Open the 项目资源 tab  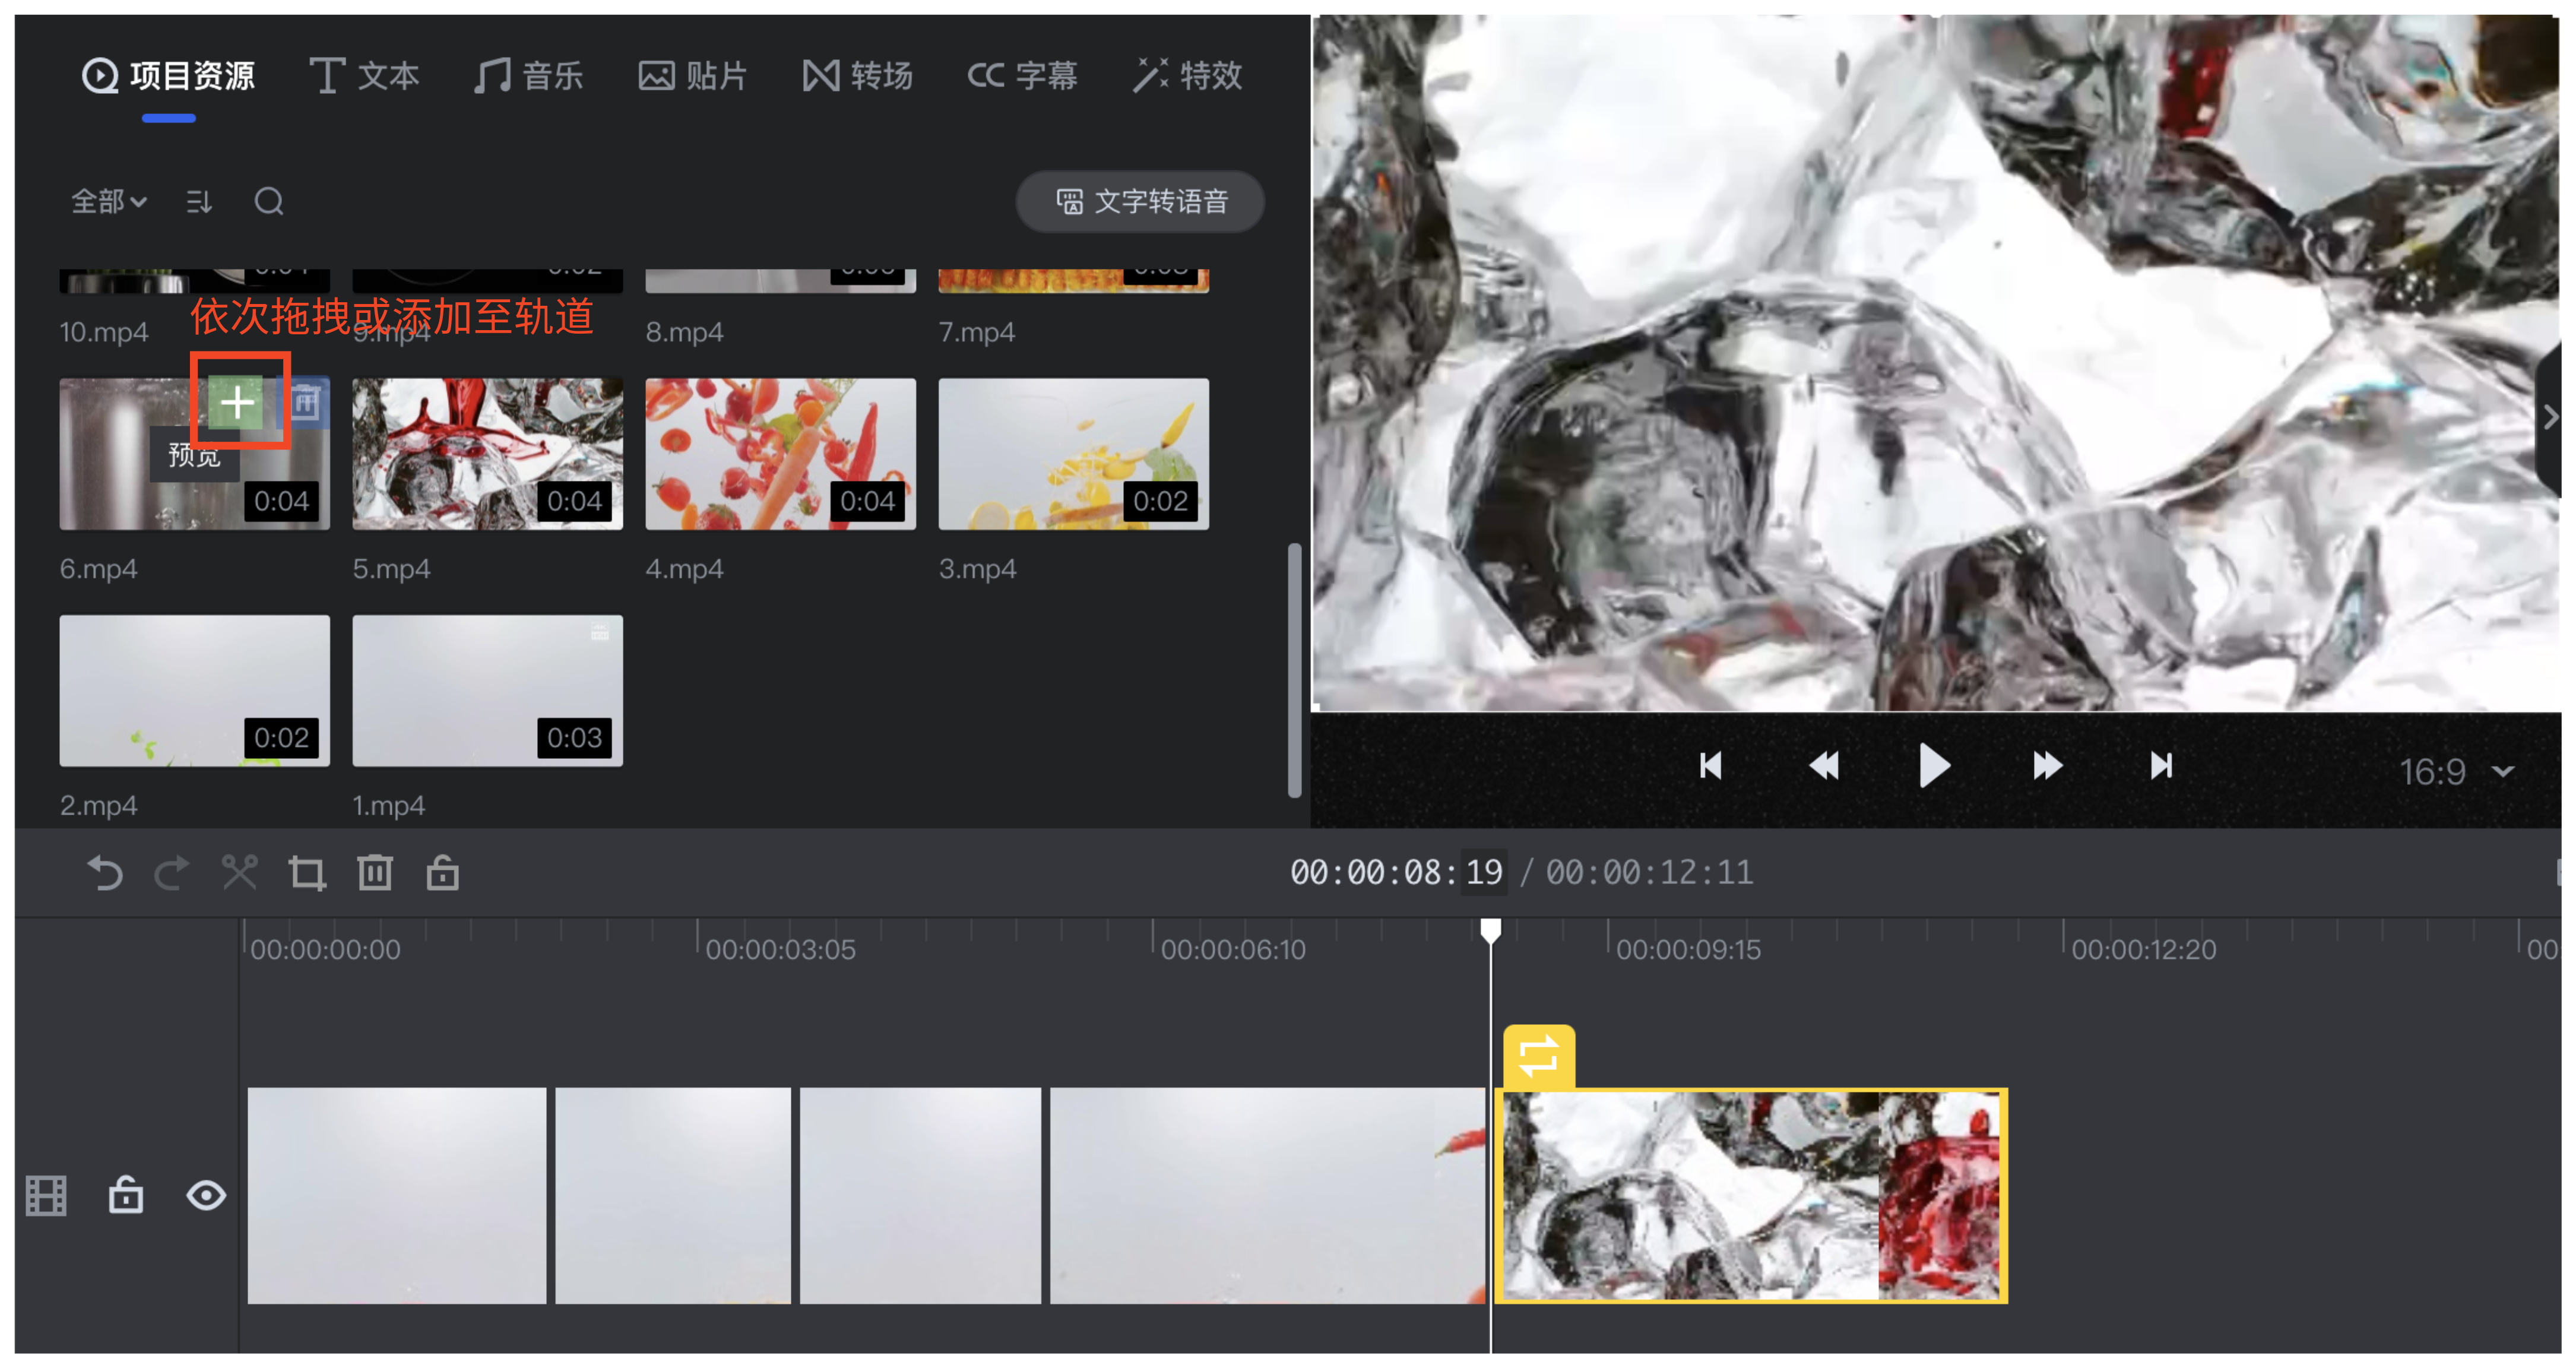click(168, 75)
